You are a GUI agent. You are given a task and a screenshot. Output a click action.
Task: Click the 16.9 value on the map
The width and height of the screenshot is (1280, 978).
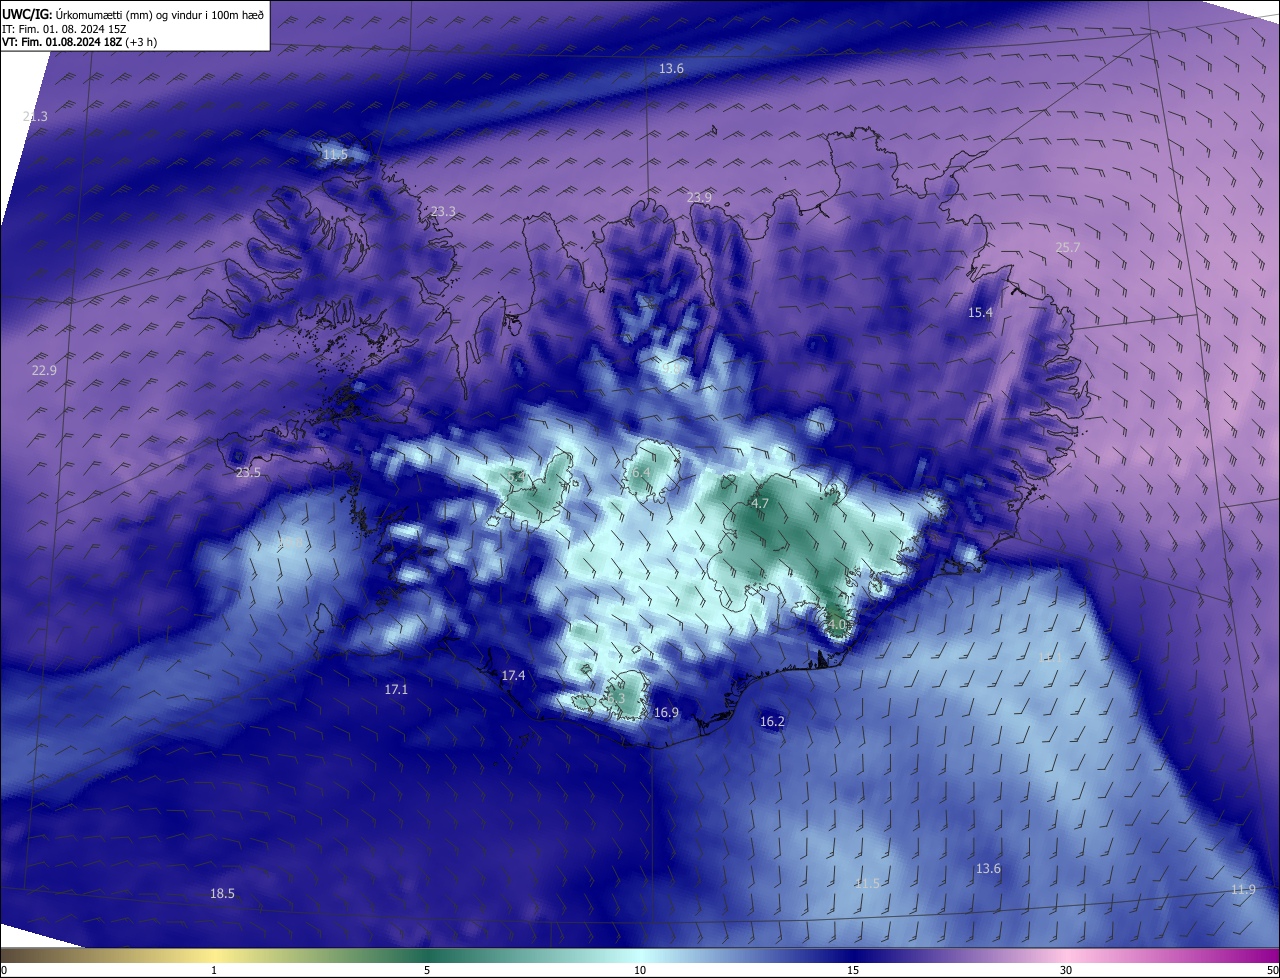666,713
